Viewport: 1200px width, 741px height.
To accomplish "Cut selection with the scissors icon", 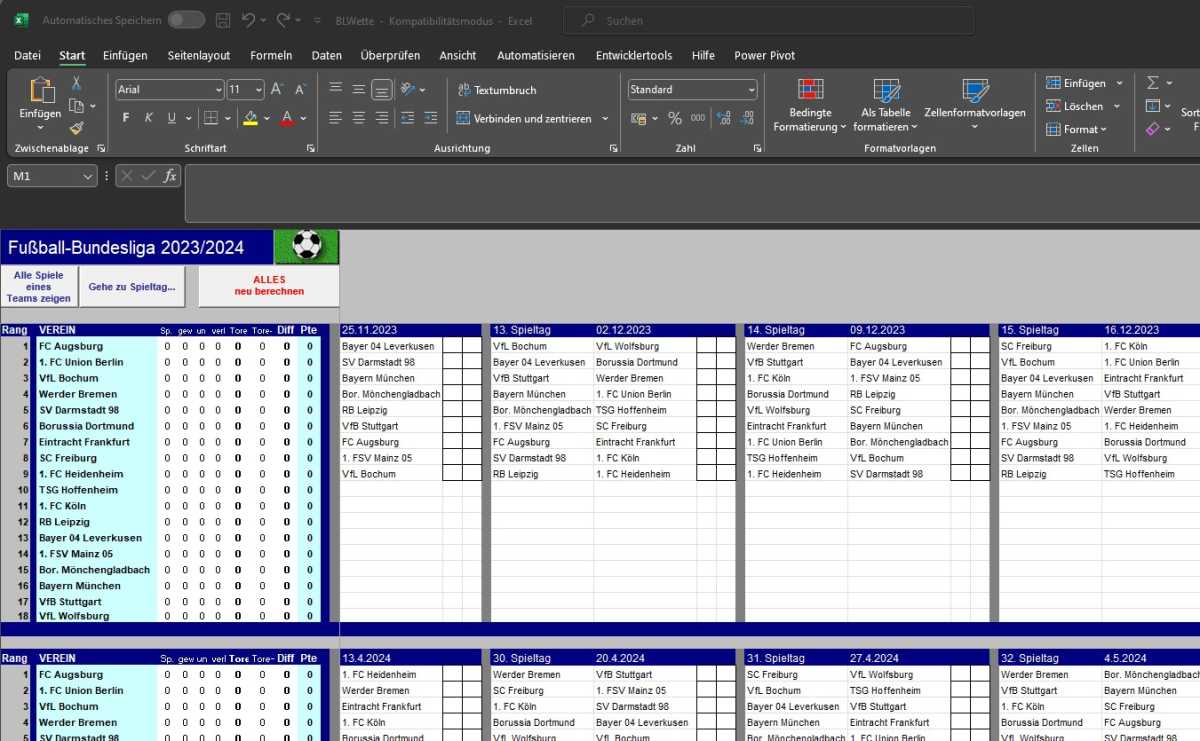I will (76, 83).
